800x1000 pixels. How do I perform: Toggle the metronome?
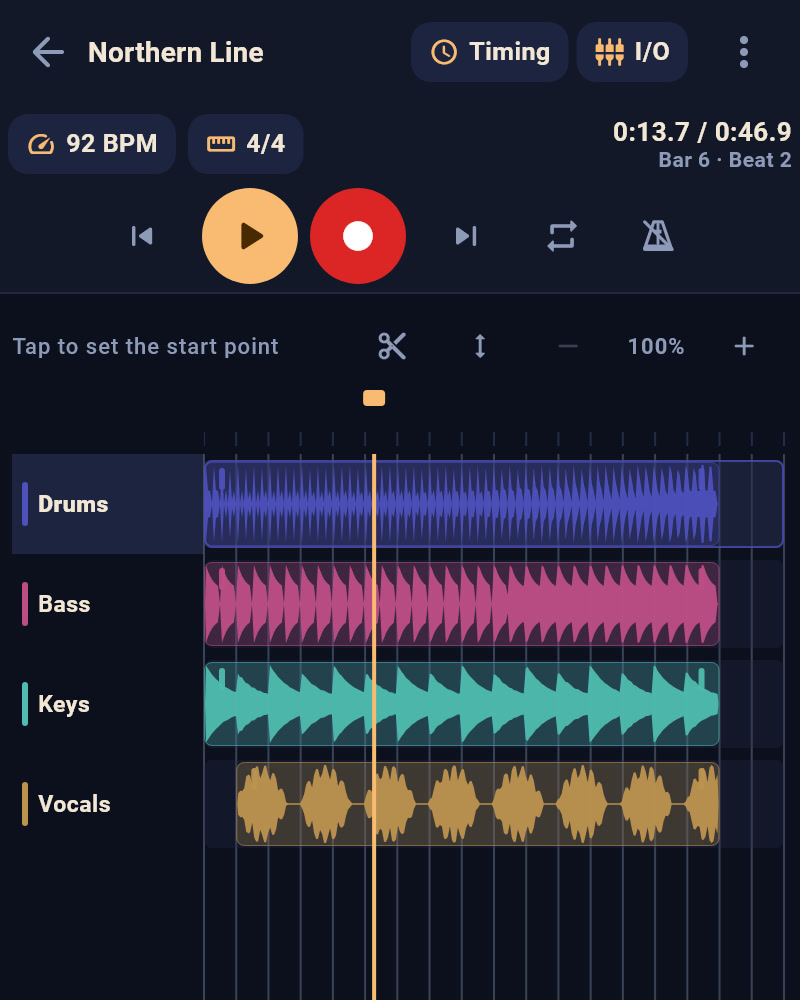click(658, 236)
